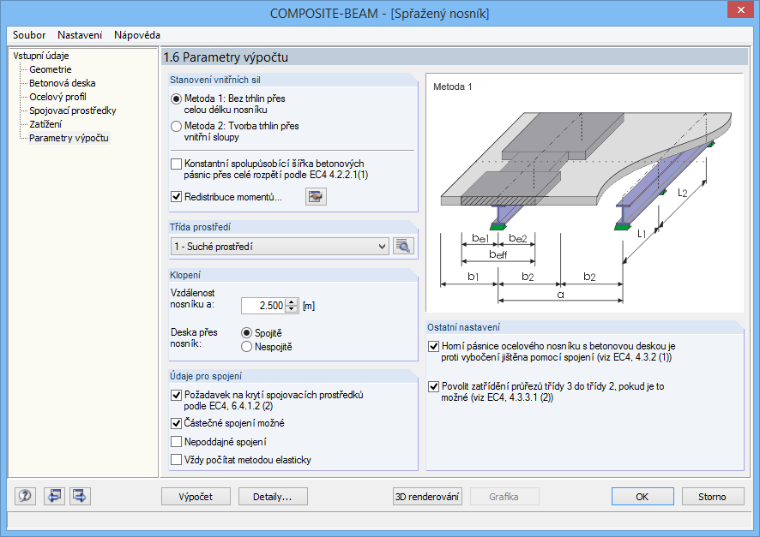Select Vstupní údaje root node
This screenshot has height=537, width=760.
pos(41,56)
